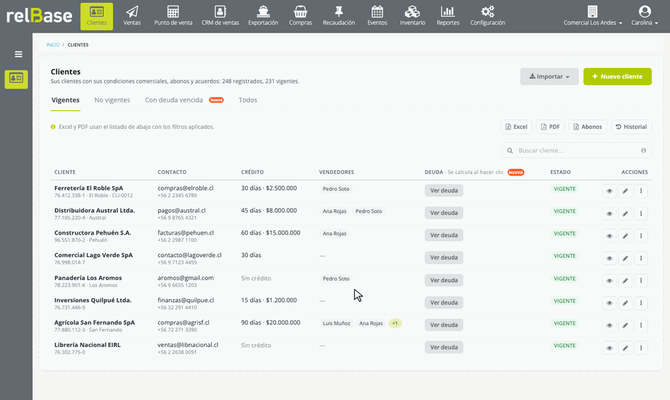The height and width of the screenshot is (400, 670).
Task: Open the Reportes chart icon
Action: [x=448, y=12]
